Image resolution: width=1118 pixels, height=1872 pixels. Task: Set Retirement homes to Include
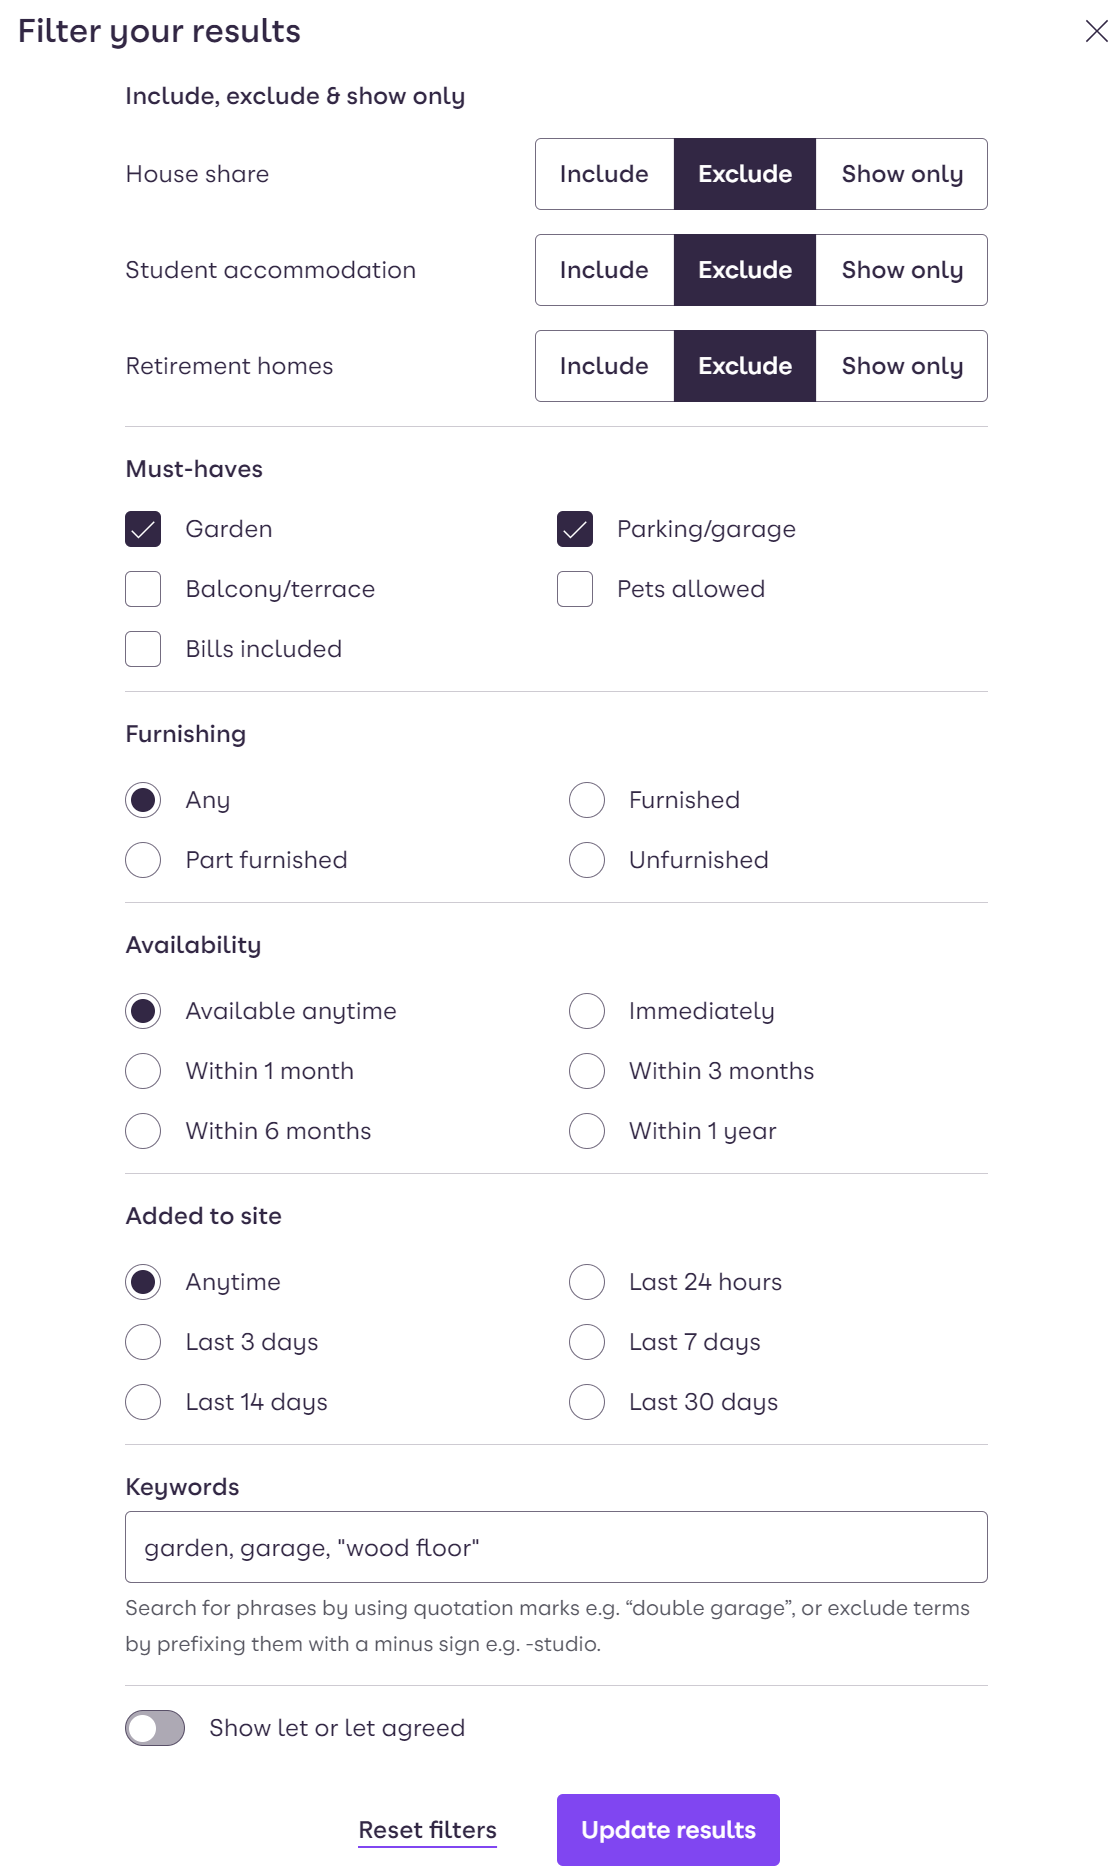tap(604, 365)
